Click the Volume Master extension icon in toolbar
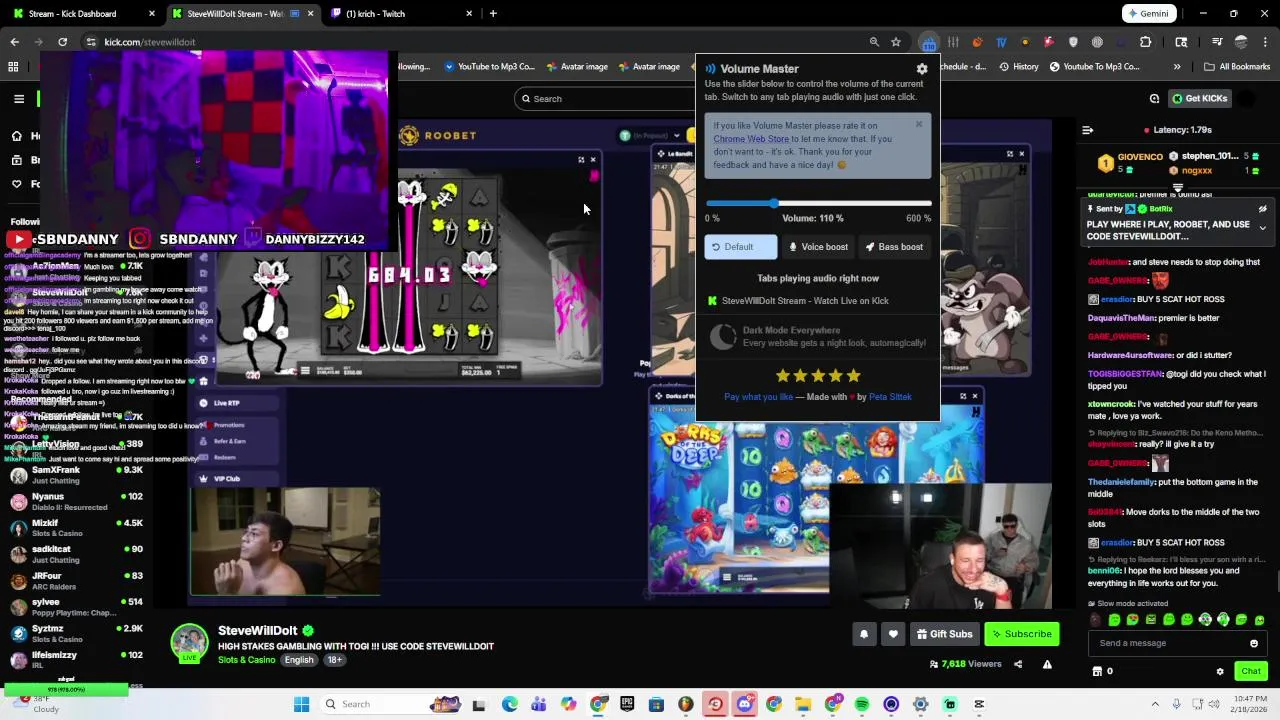Screen dimensions: 1280x720 tap(929, 42)
